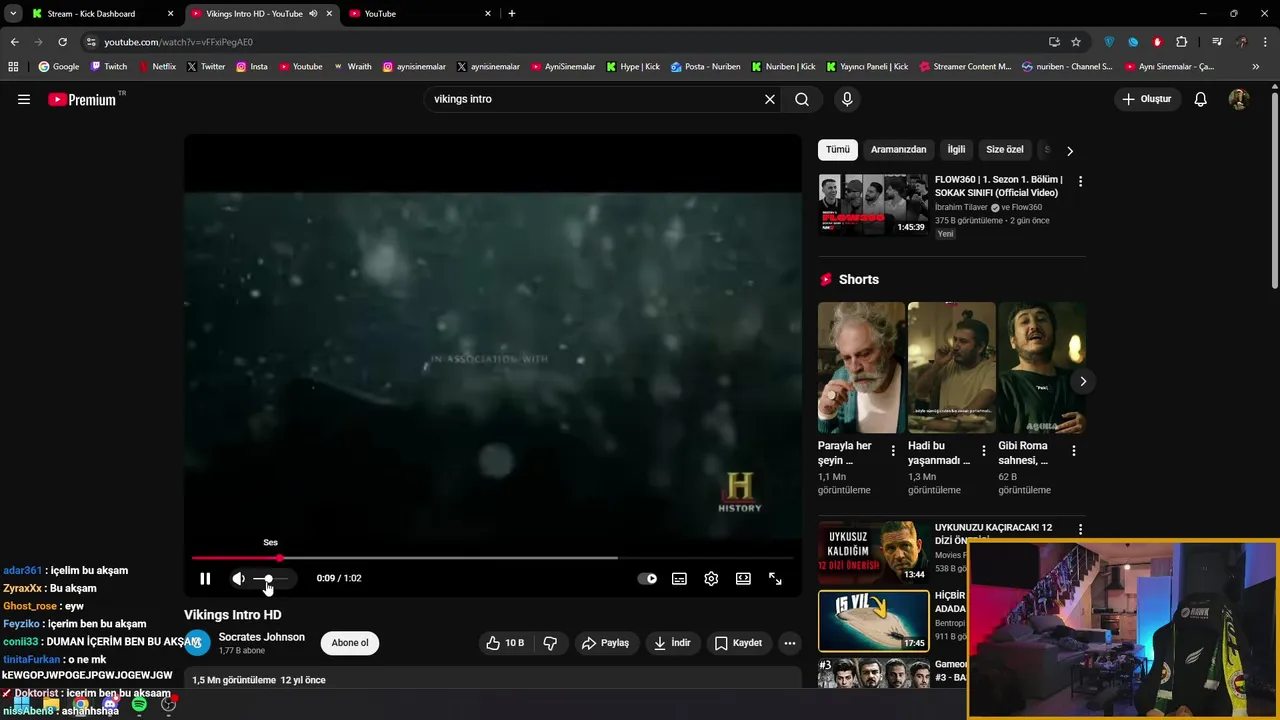The width and height of the screenshot is (1280, 720).
Task: Open the Hype | Kick bookmark
Action: 633,67
